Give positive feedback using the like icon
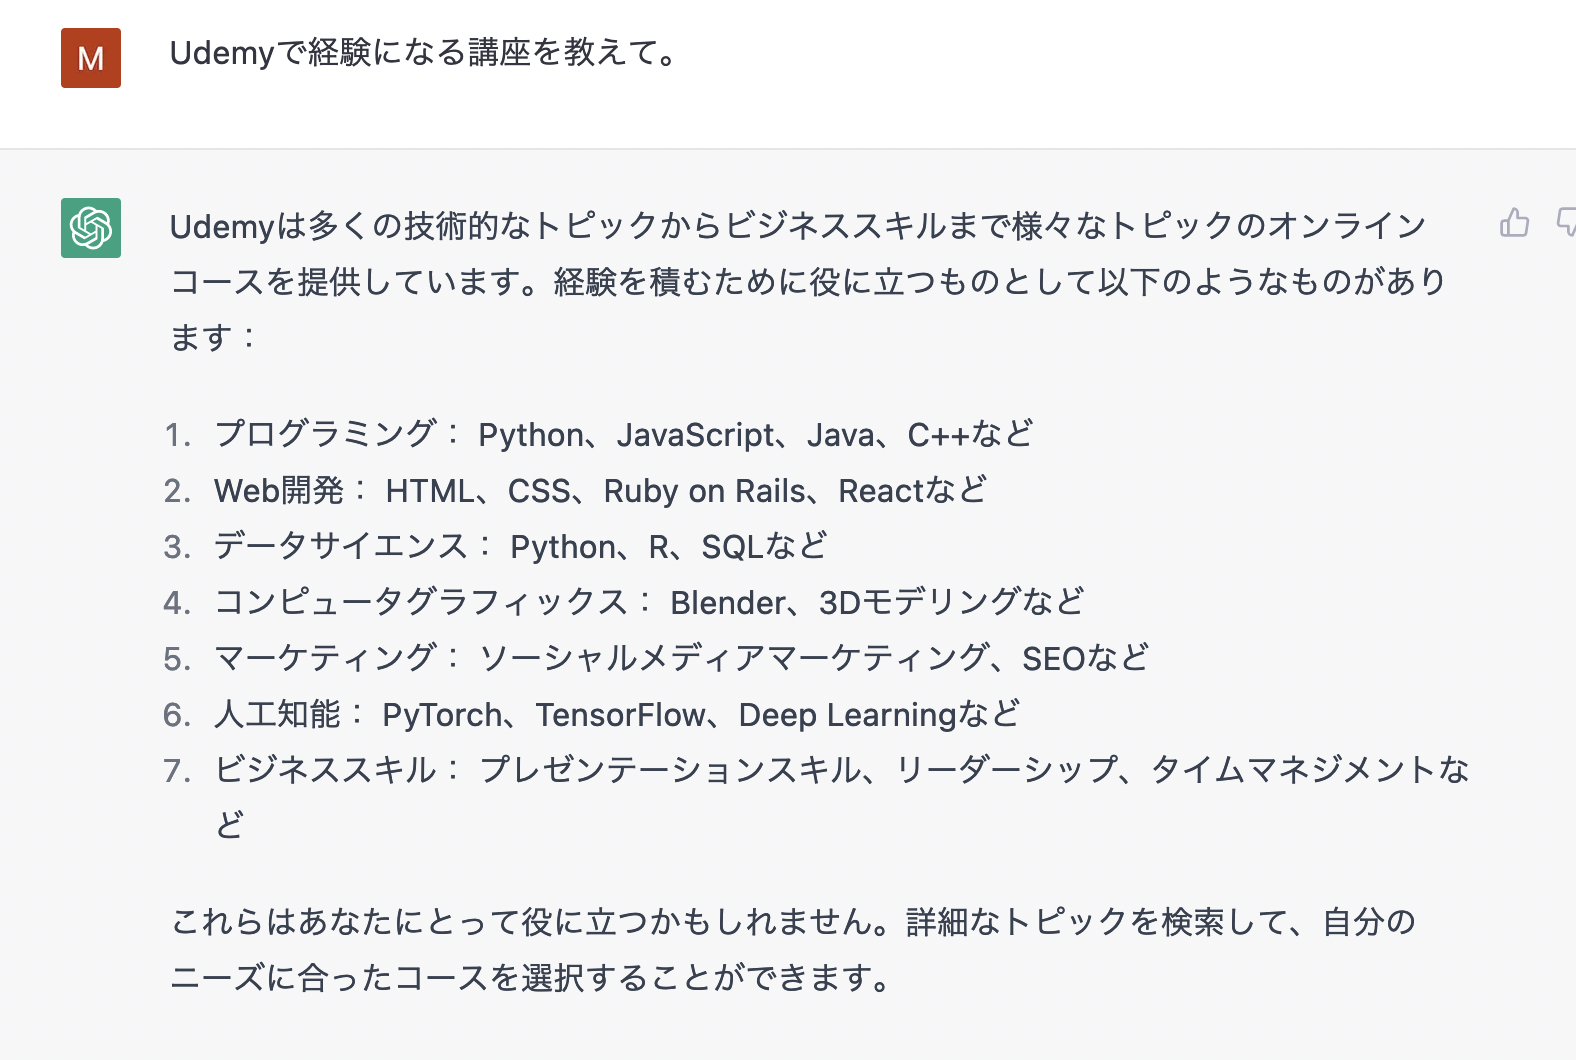Image resolution: width=1576 pixels, height=1060 pixels. 1513,224
